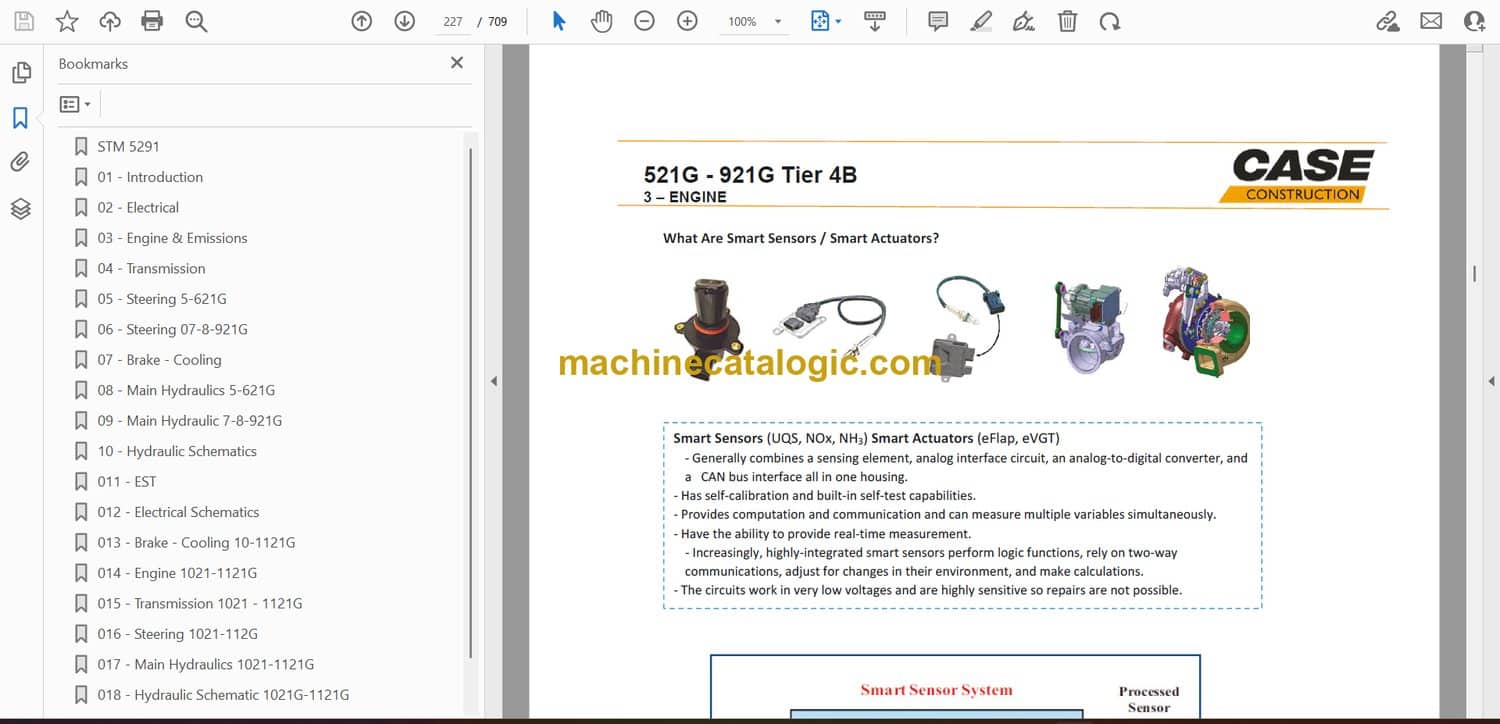The height and width of the screenshot is (724, 1500).
Task: Select the Hand pan tool
Action: tap(601, 21)
